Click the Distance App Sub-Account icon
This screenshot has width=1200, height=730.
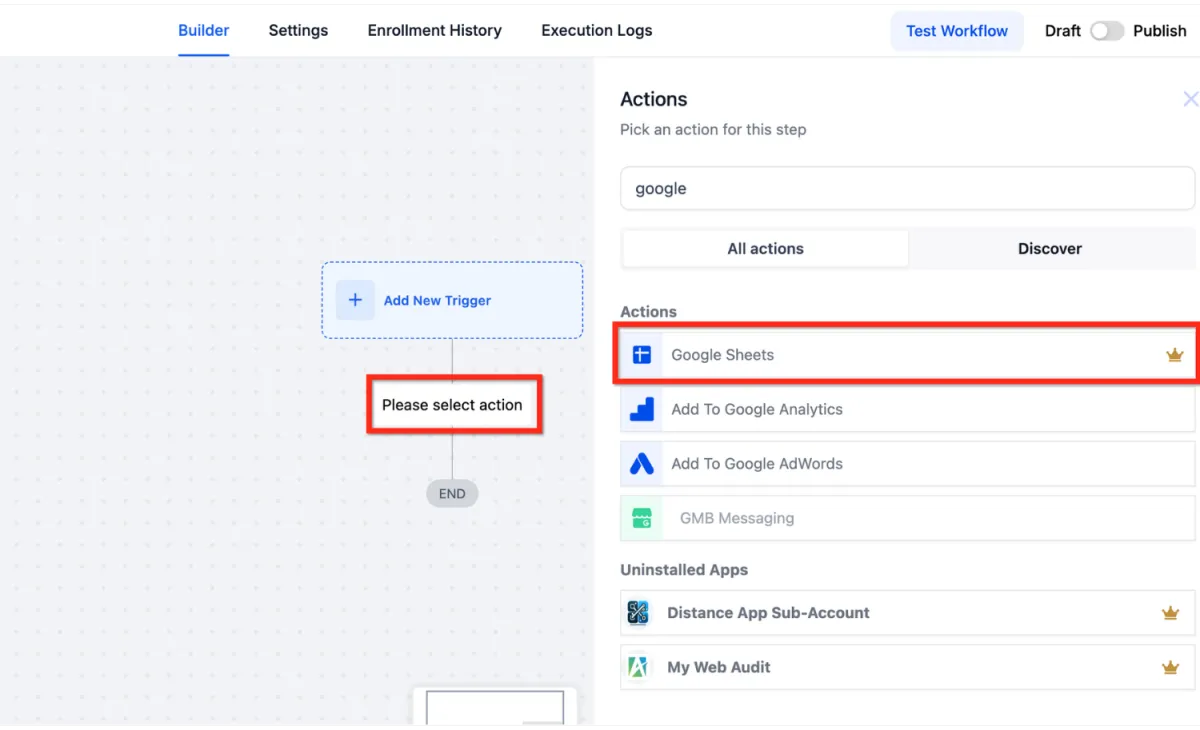pyautogui.click(x=638, y=613)
